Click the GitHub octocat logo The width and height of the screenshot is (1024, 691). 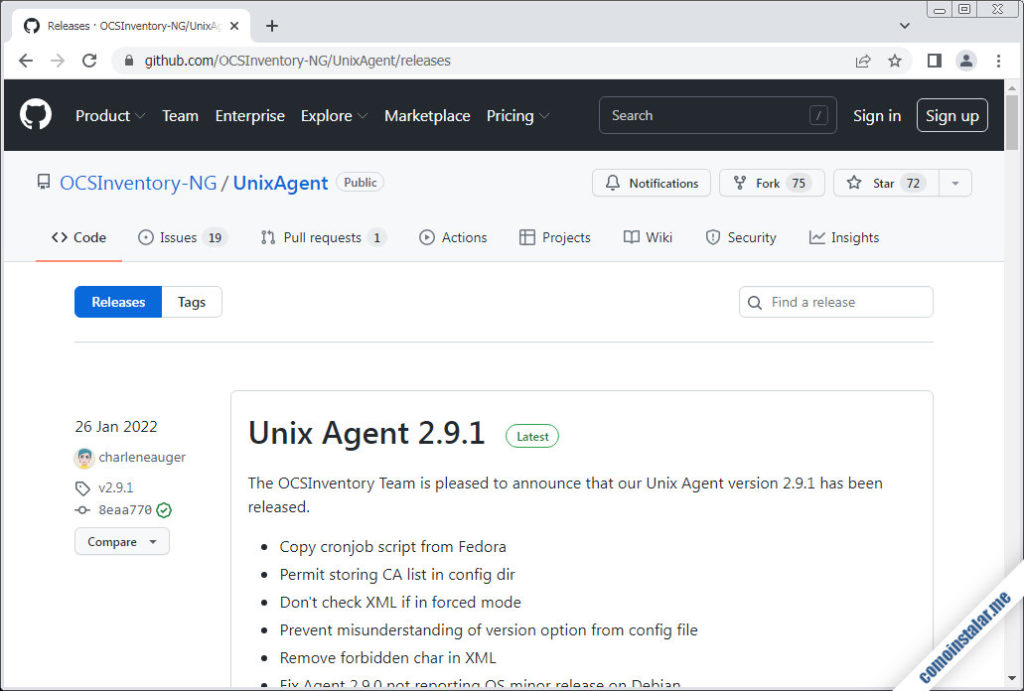click(35, 114)
